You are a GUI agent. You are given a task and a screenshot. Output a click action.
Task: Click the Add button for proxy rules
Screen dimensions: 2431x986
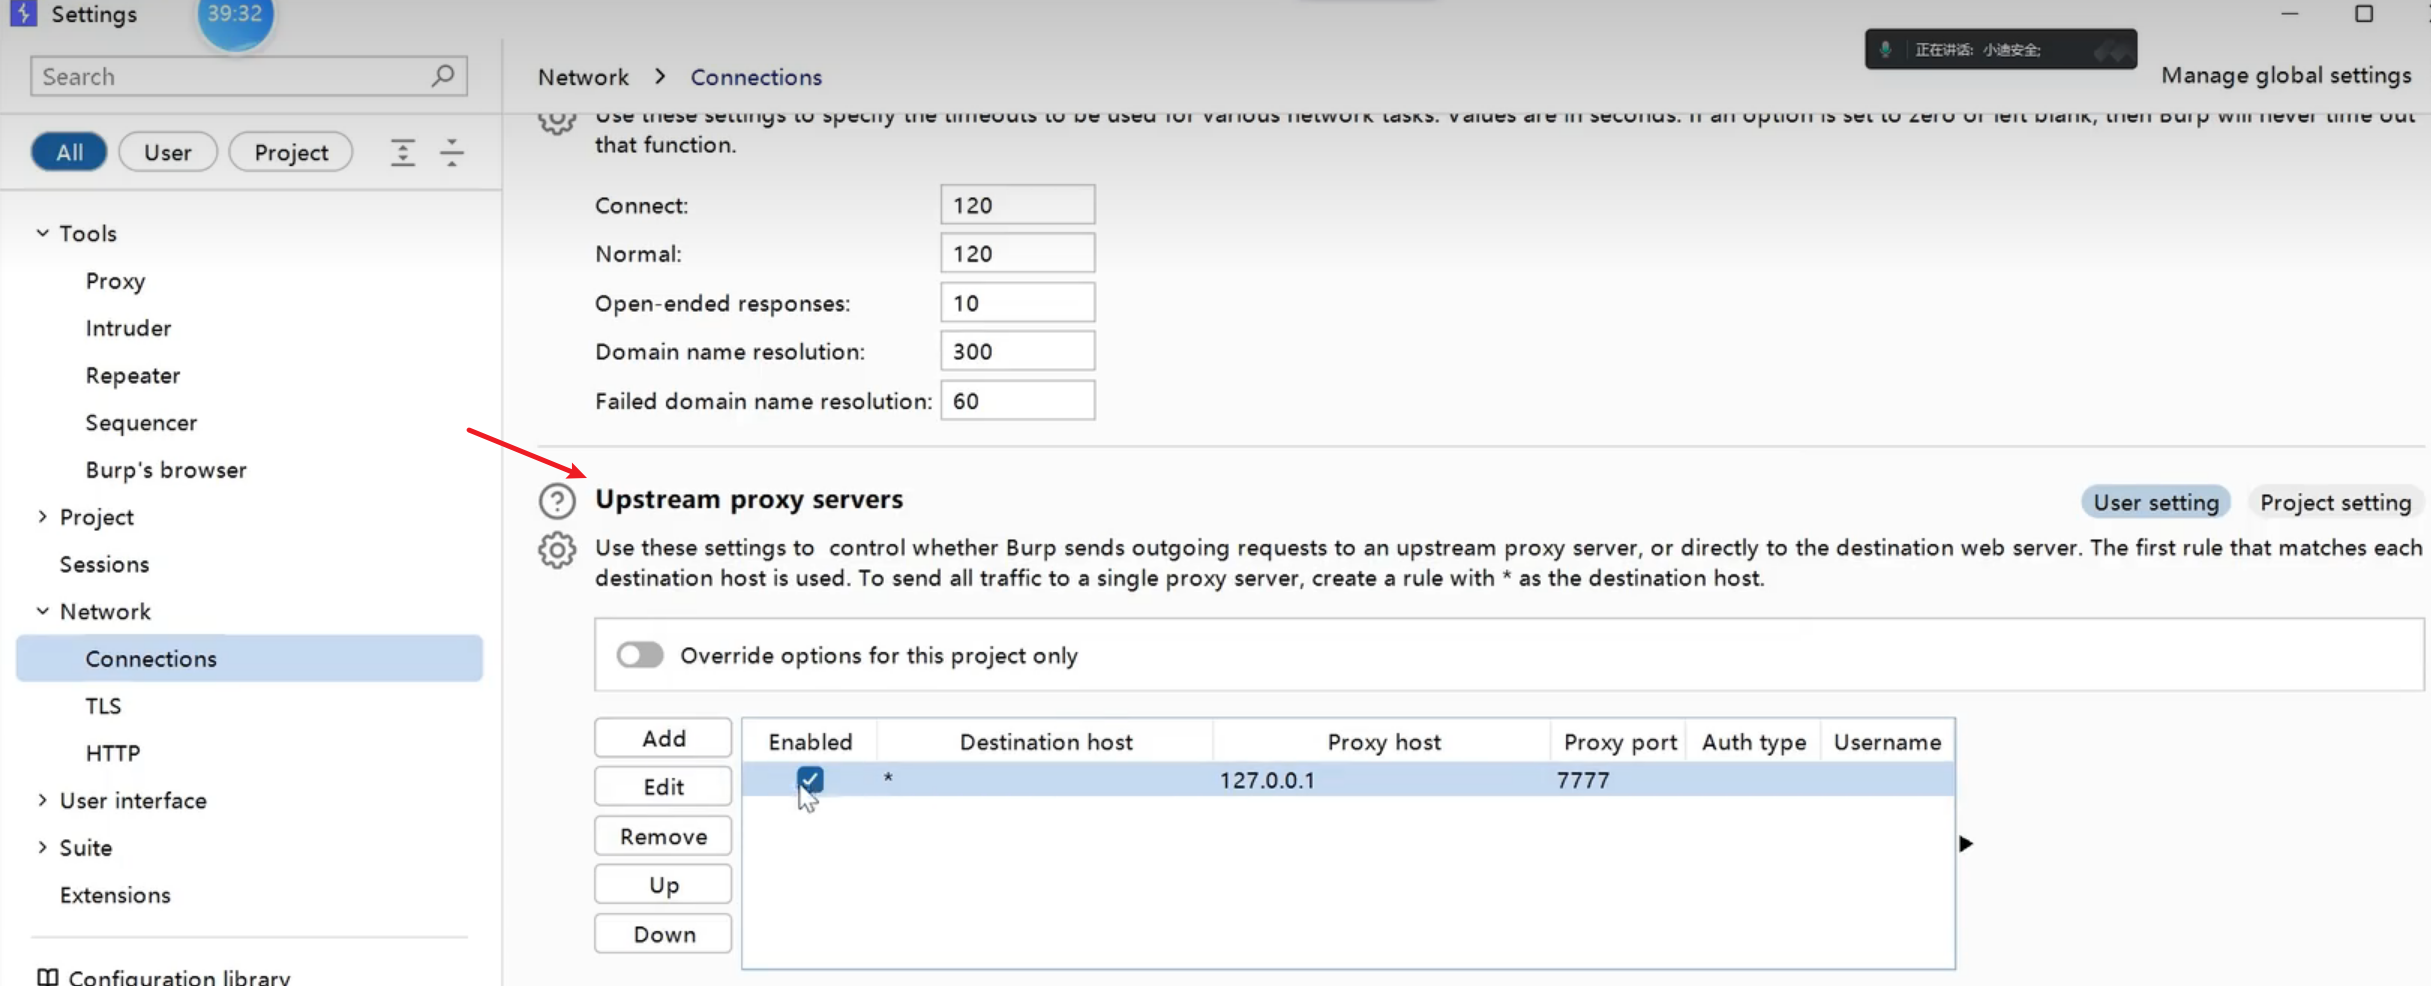tap(663, 738)
